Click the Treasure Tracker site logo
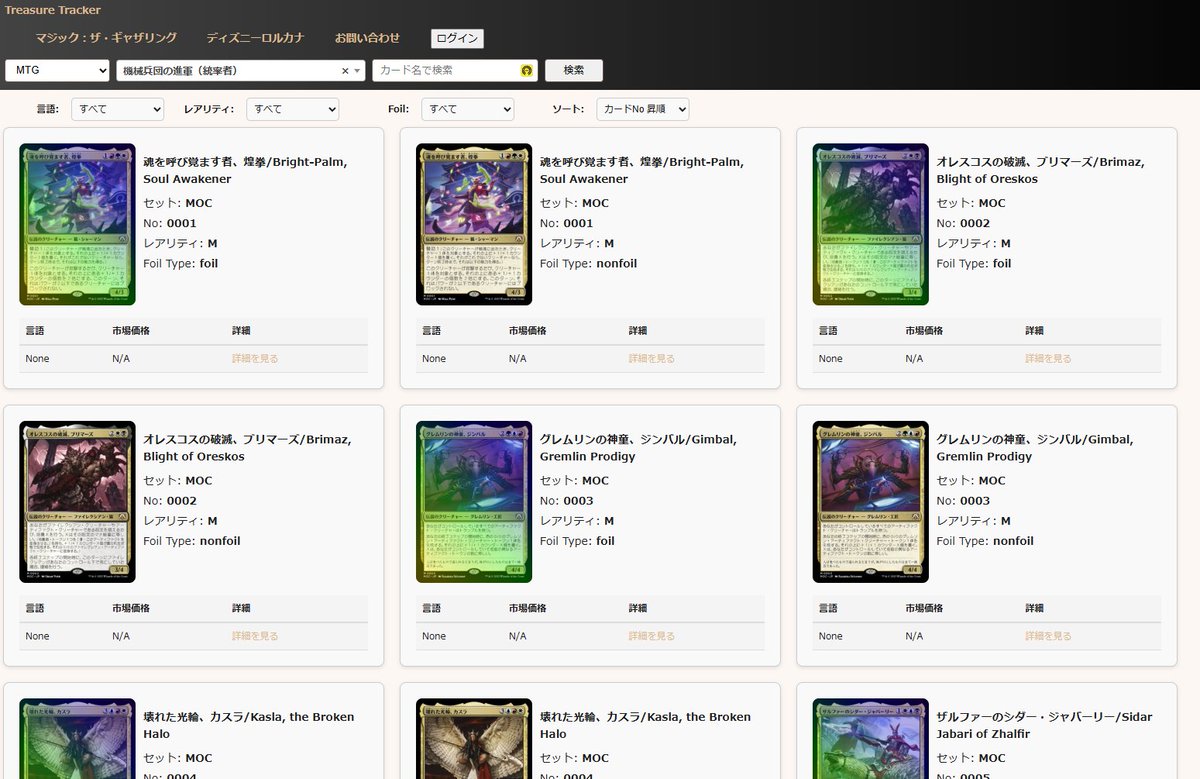Viewport: 1200px width, 779px height. pos(52,10)
